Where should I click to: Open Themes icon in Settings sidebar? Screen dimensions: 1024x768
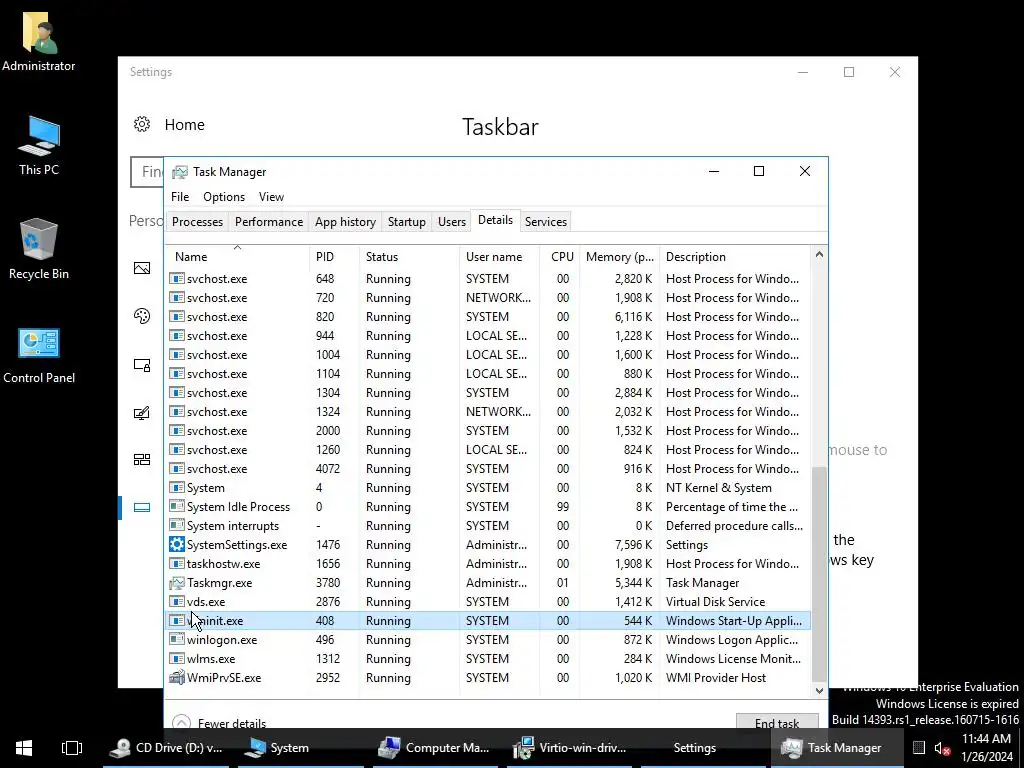[142, 413]
